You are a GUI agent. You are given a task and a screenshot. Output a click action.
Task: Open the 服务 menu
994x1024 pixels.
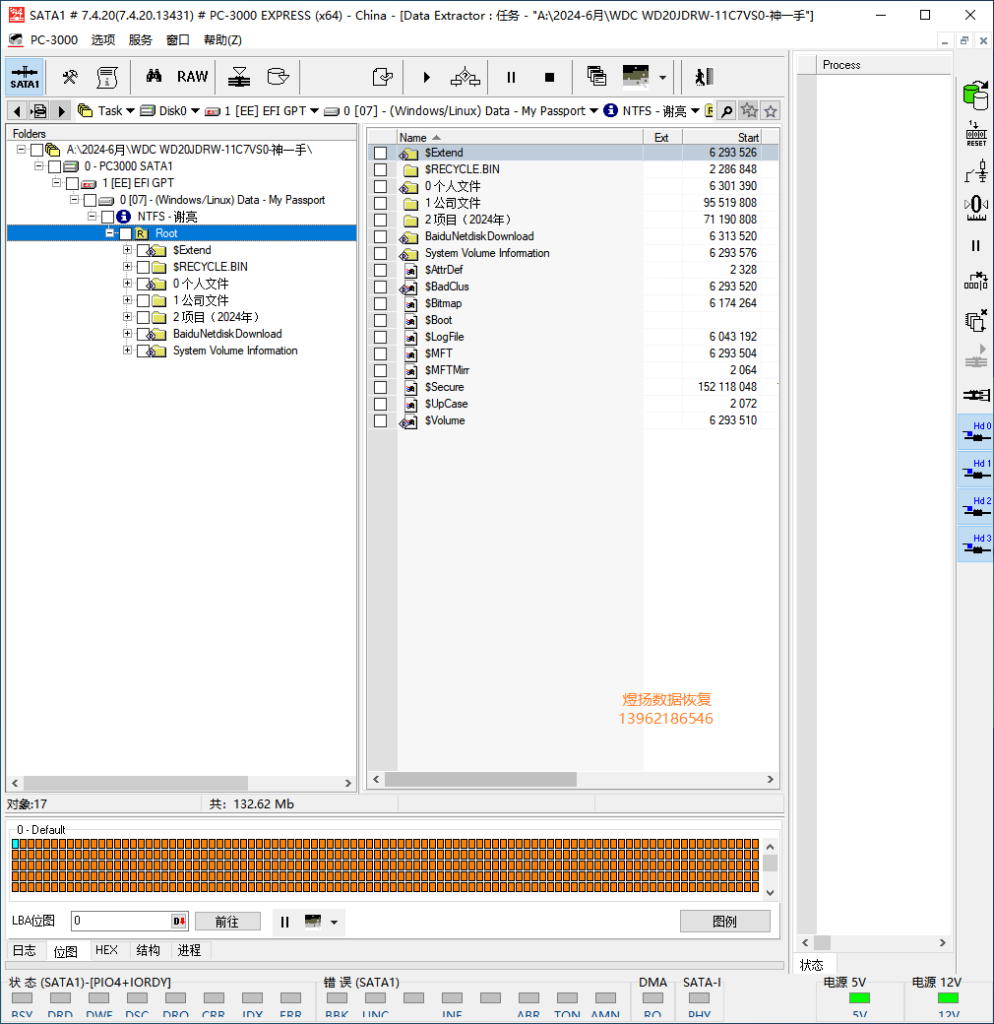tap(140, 40)
